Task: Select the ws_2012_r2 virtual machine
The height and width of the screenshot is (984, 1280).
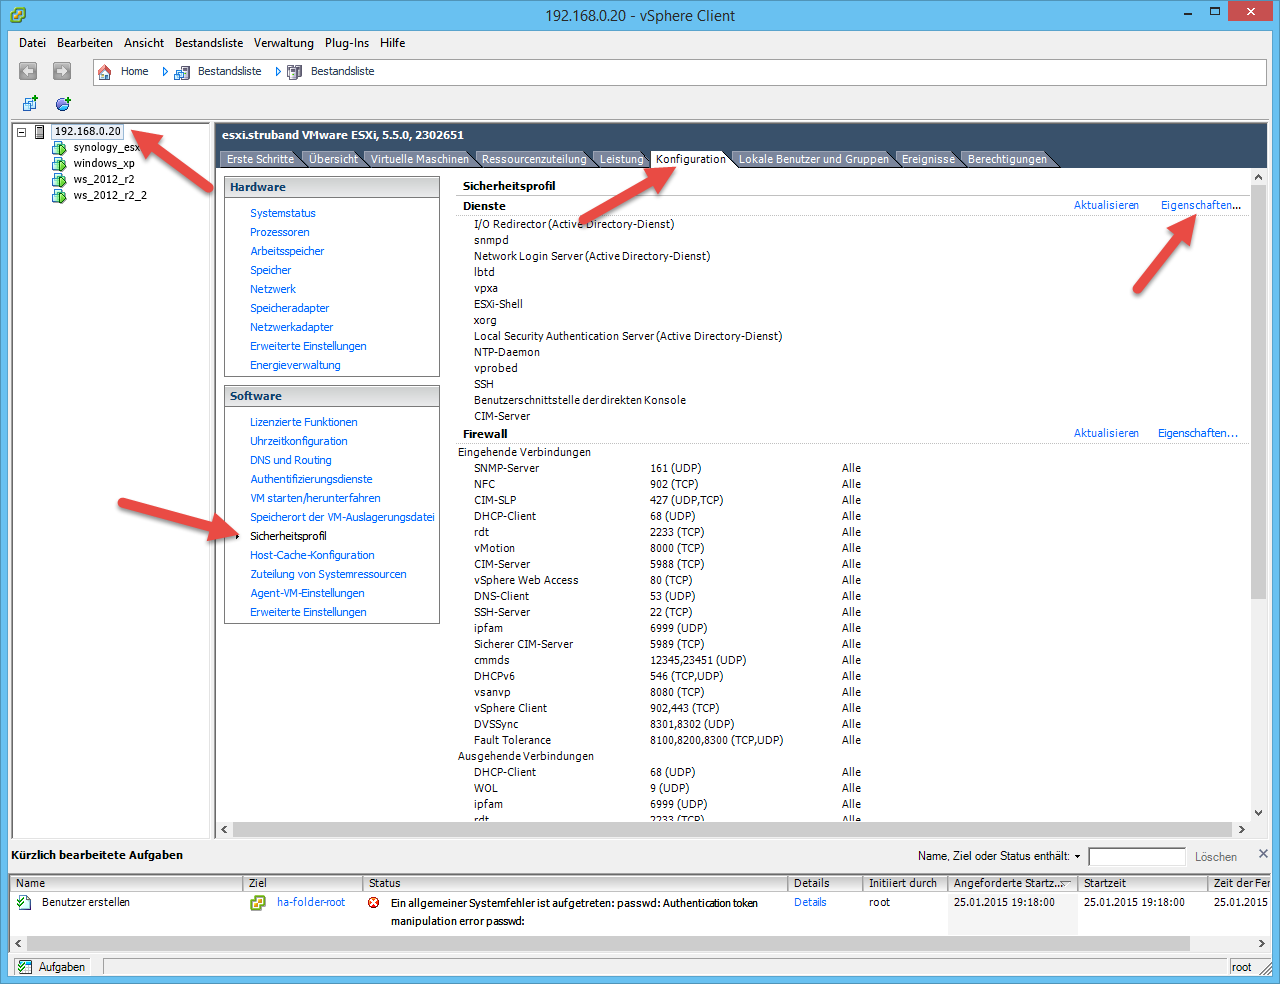Action: [x=103, y=180]
